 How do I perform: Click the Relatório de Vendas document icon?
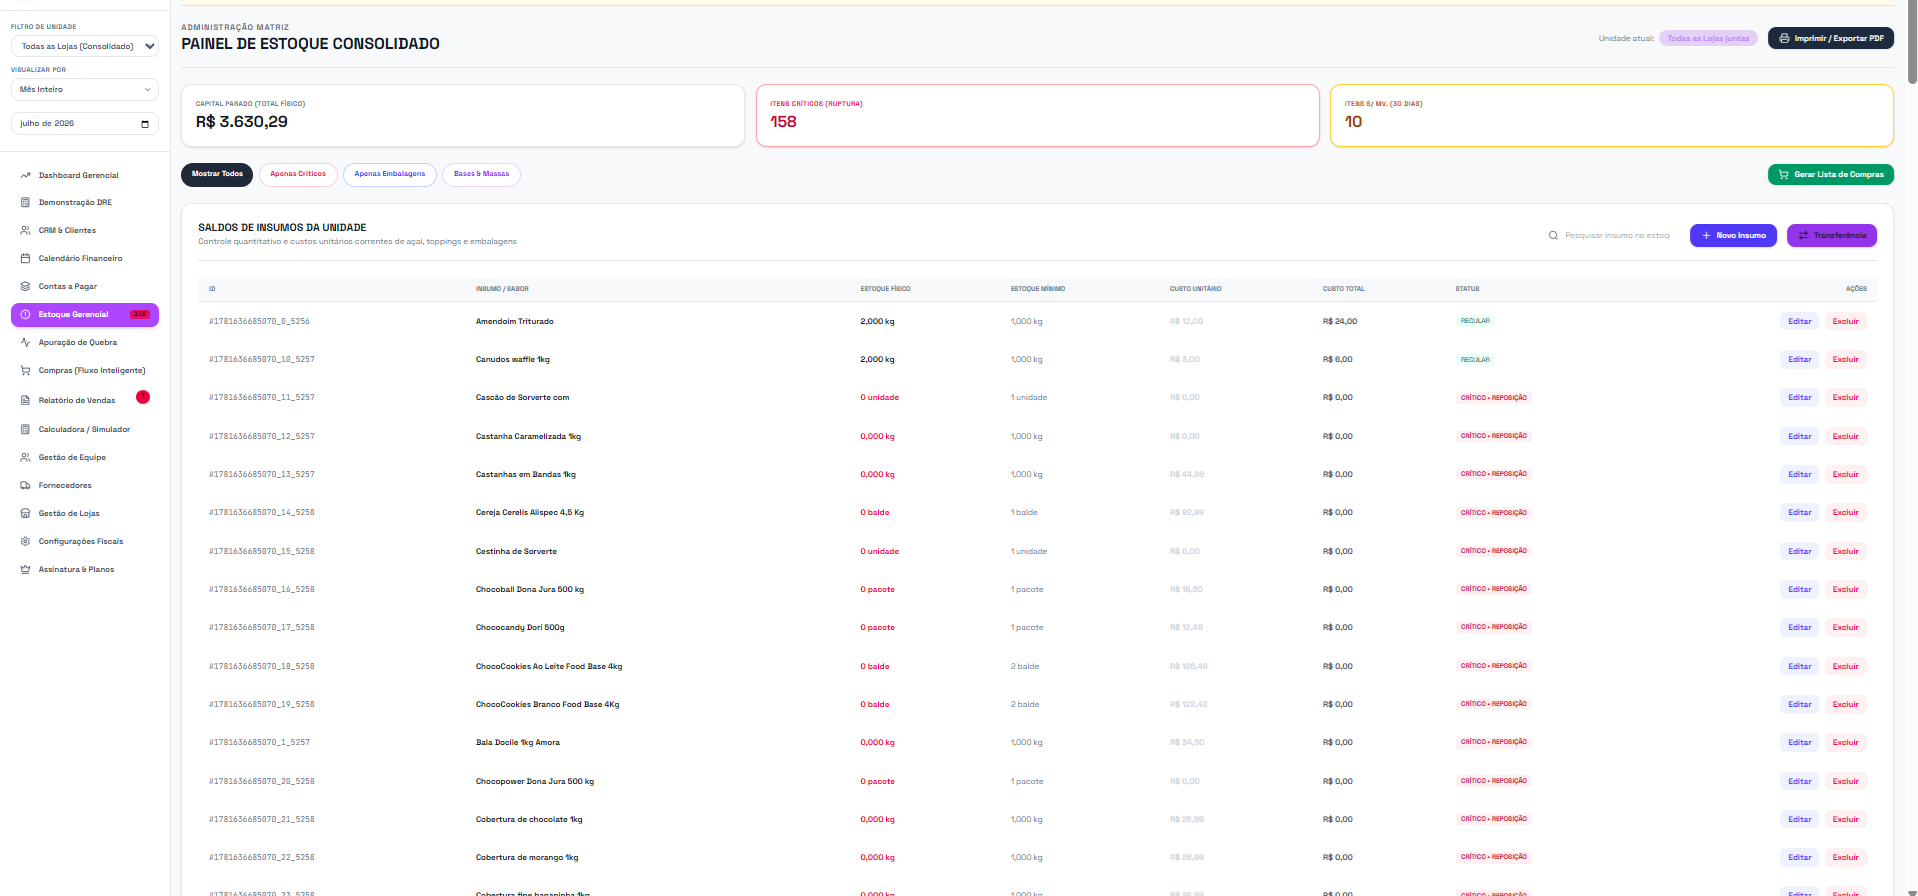tap(25, 400)
